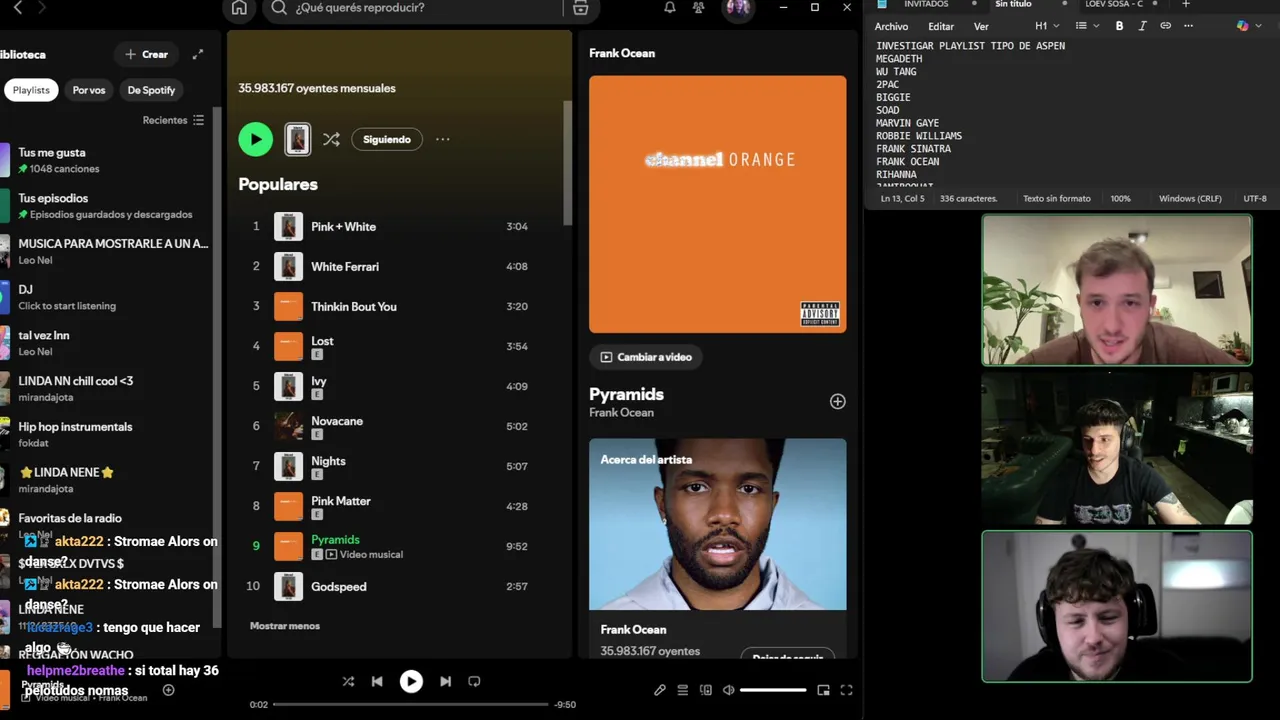This screenshot has height=720, width=1280.
Task: Open Spotify notifications bell
Action: pyautogui.click(x=670, y=8)
